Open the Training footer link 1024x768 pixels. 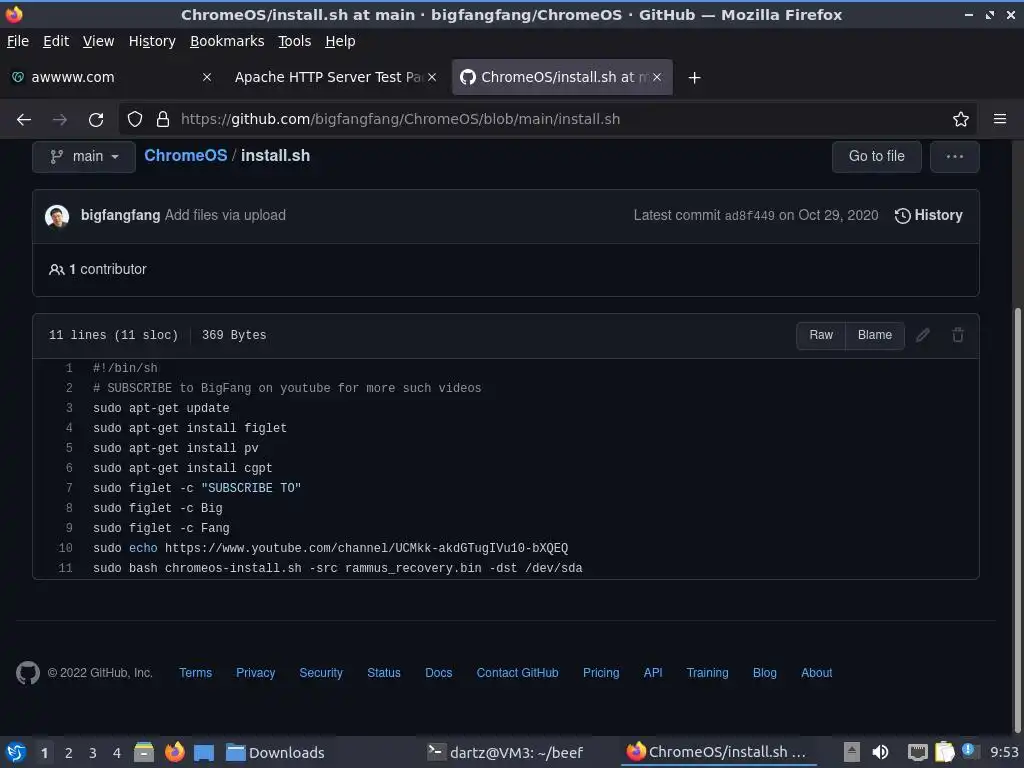707,673
